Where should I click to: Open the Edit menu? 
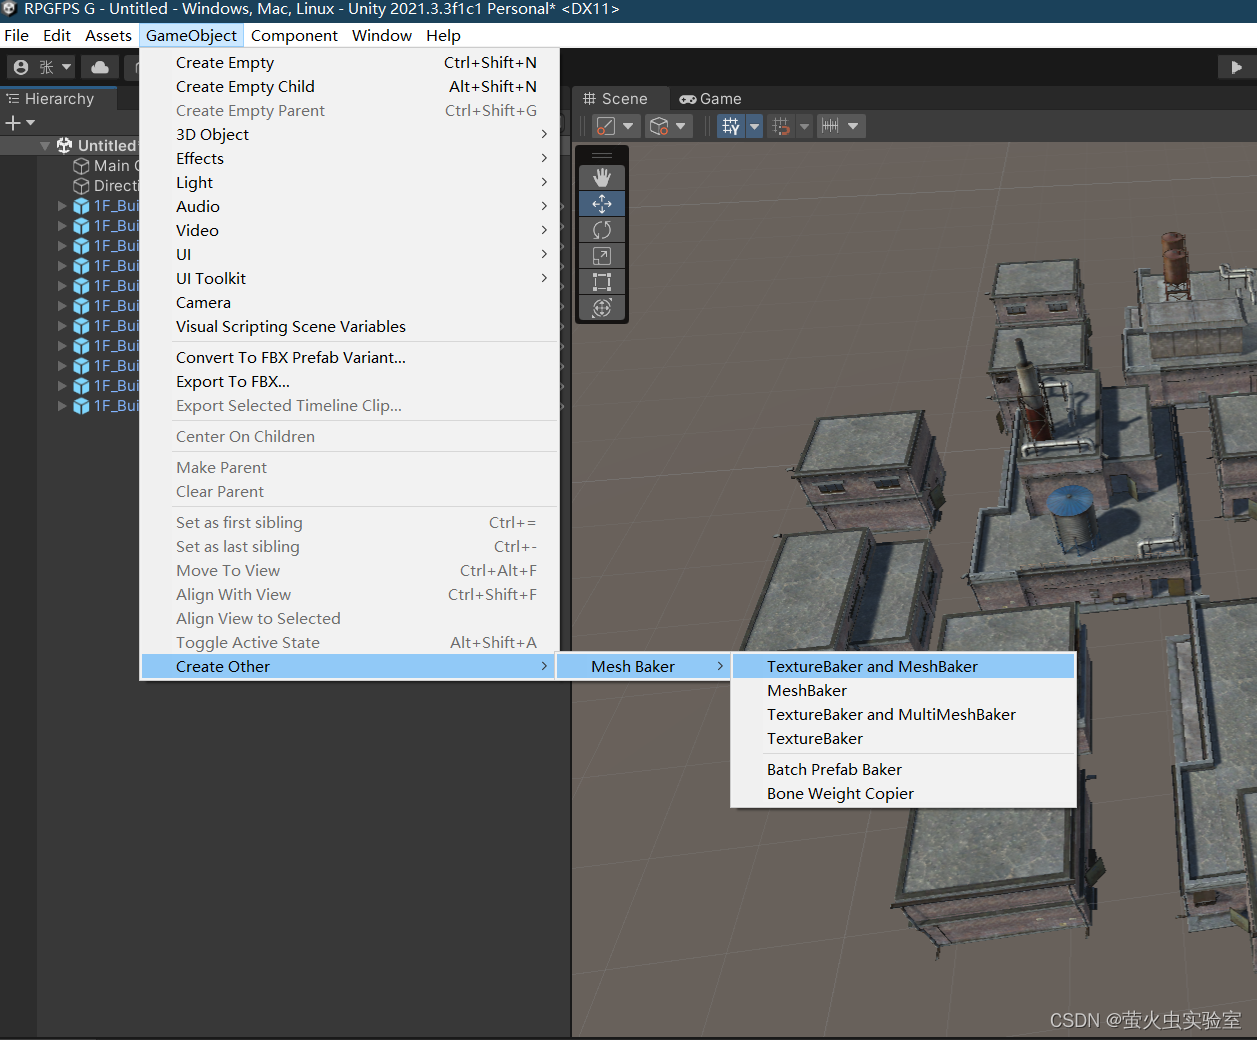tap(57, 35)
